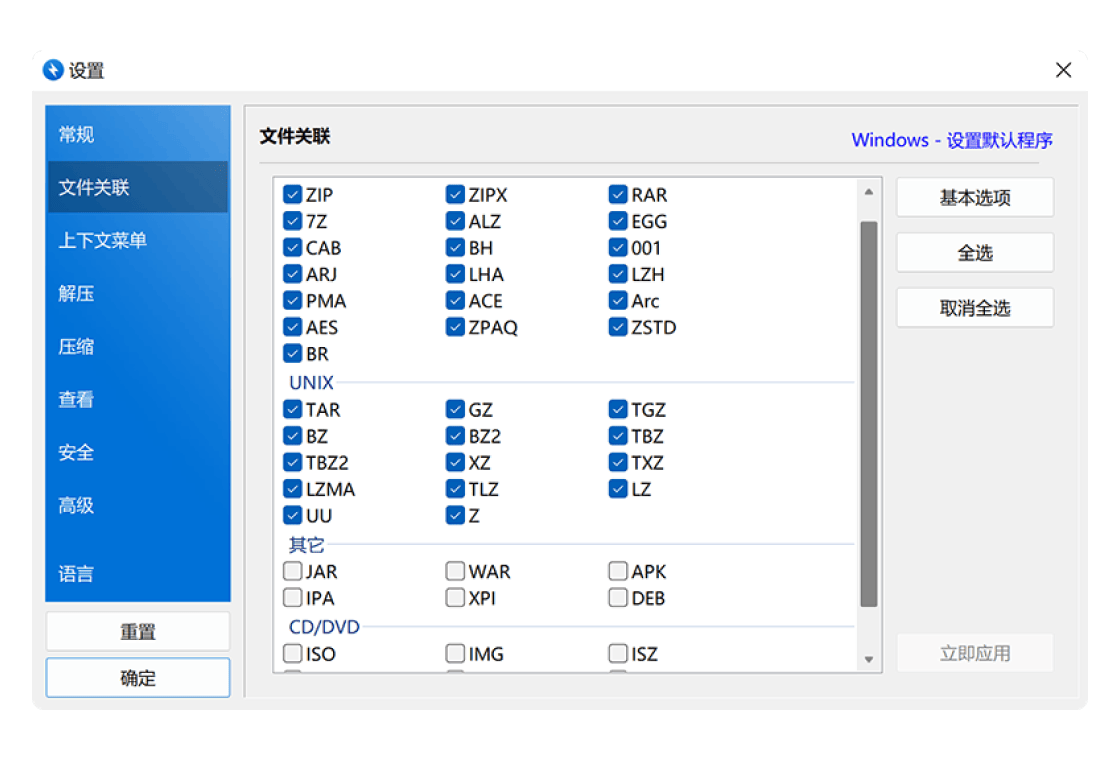Screen dimensions: 1120x760
Task: Enable the JAR file association
Action: [293, 572]
